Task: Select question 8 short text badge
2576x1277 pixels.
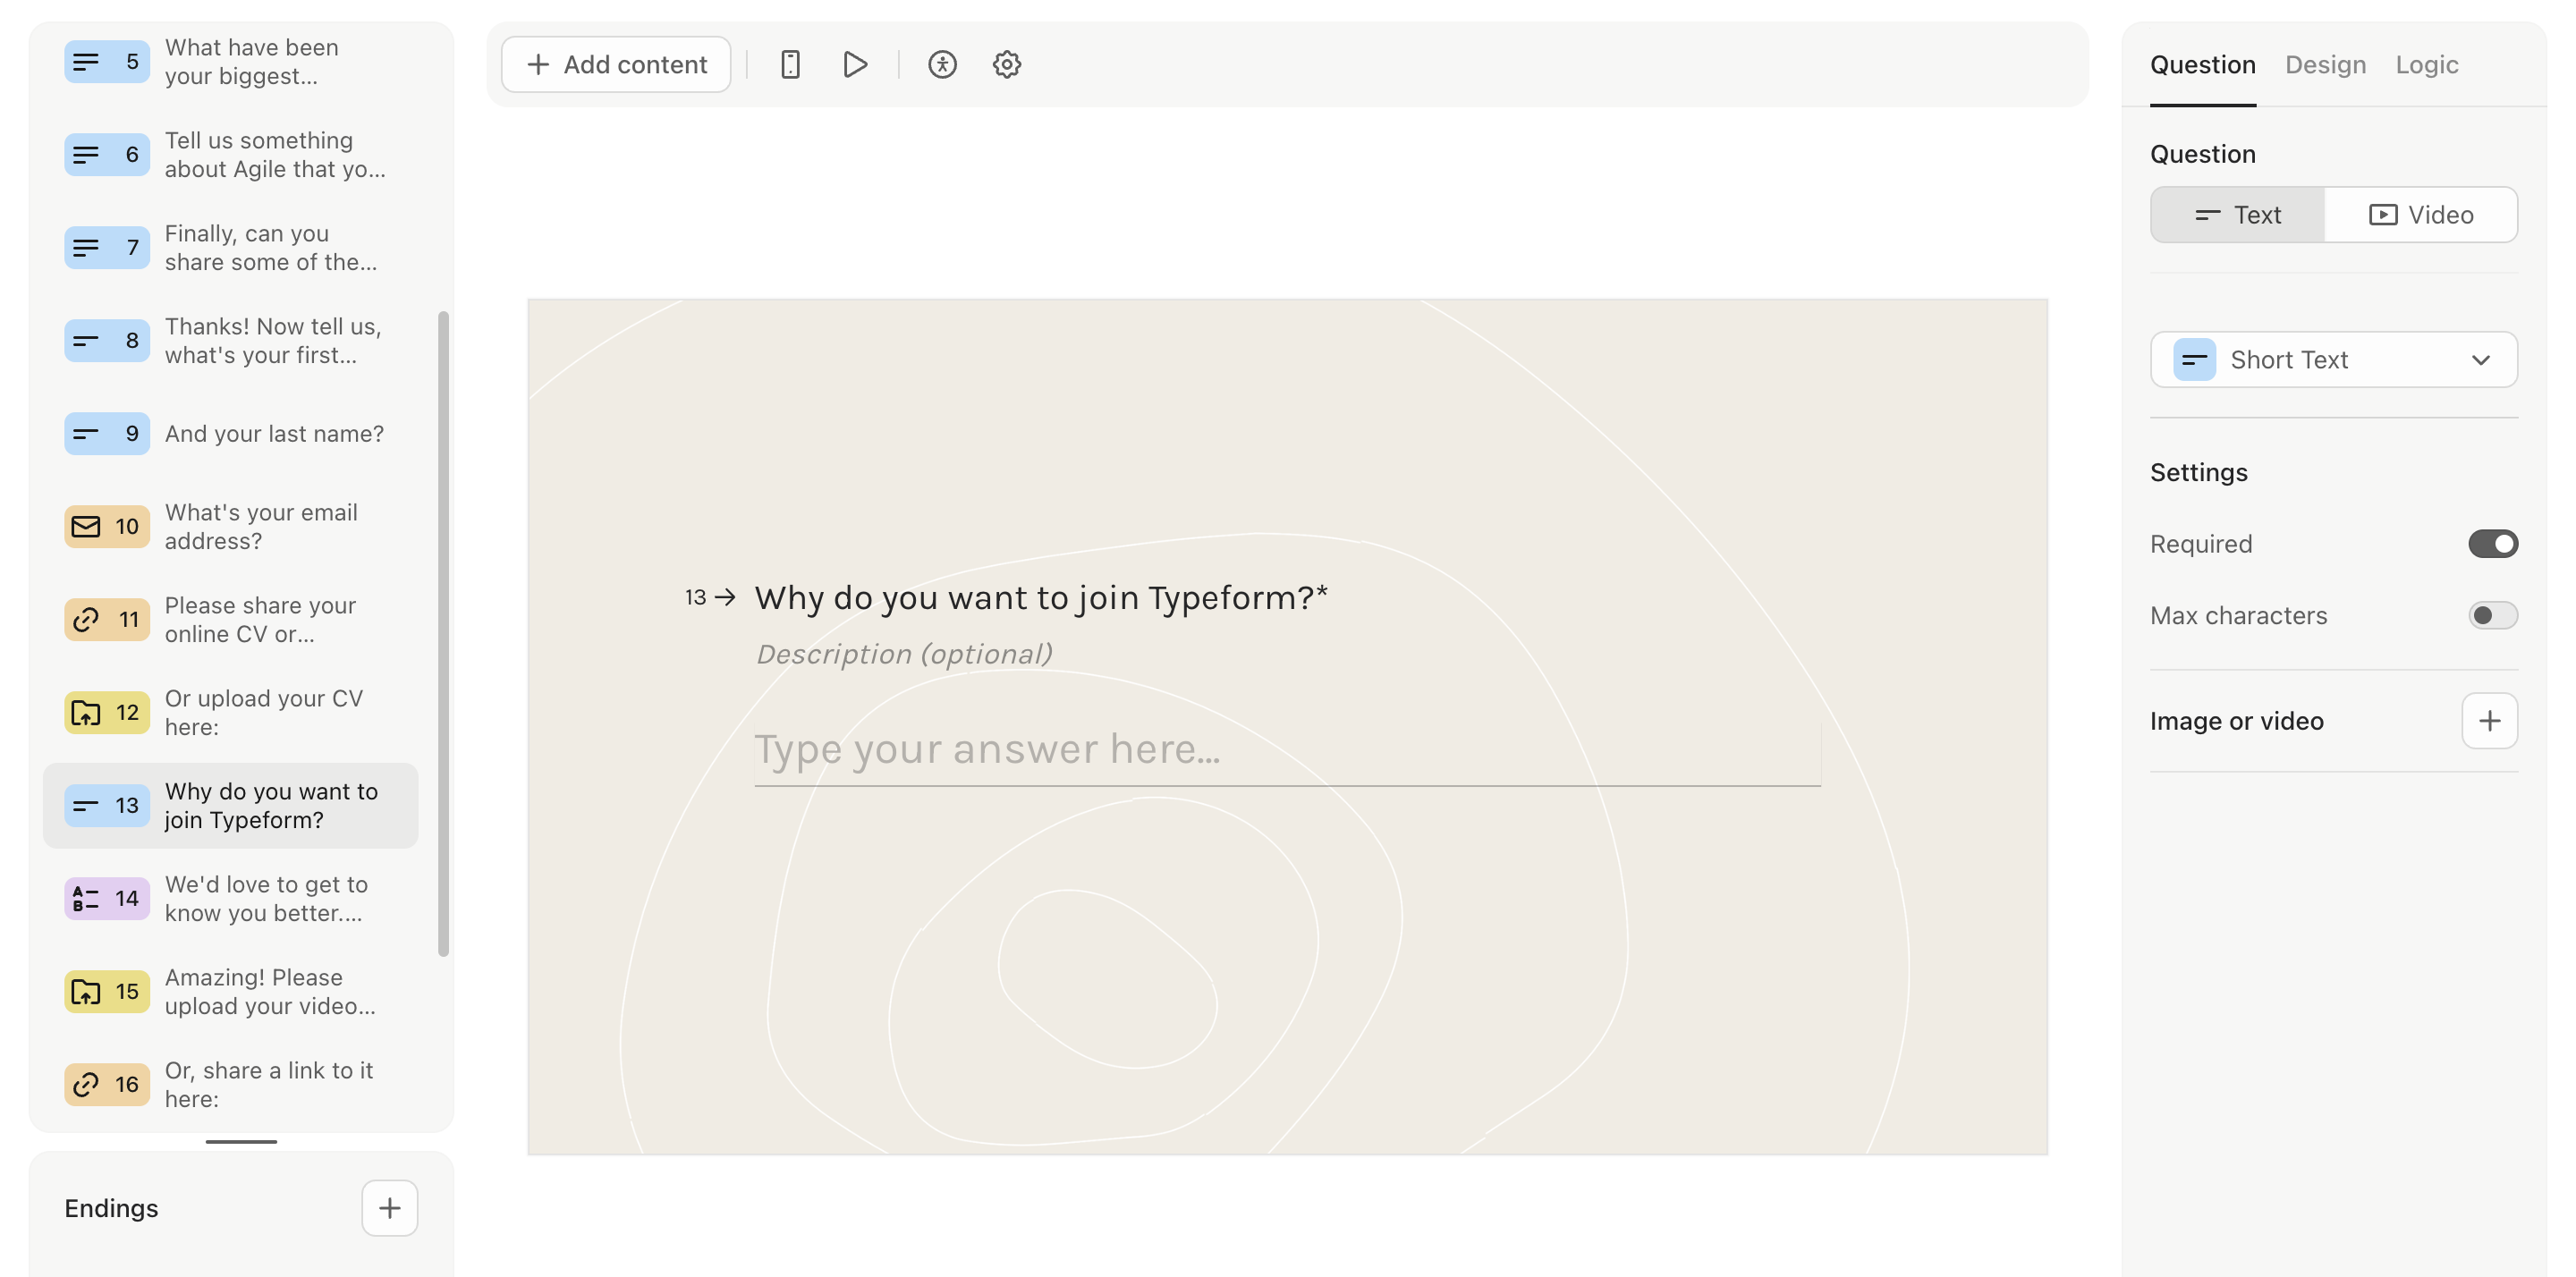Action: (107, 341)
